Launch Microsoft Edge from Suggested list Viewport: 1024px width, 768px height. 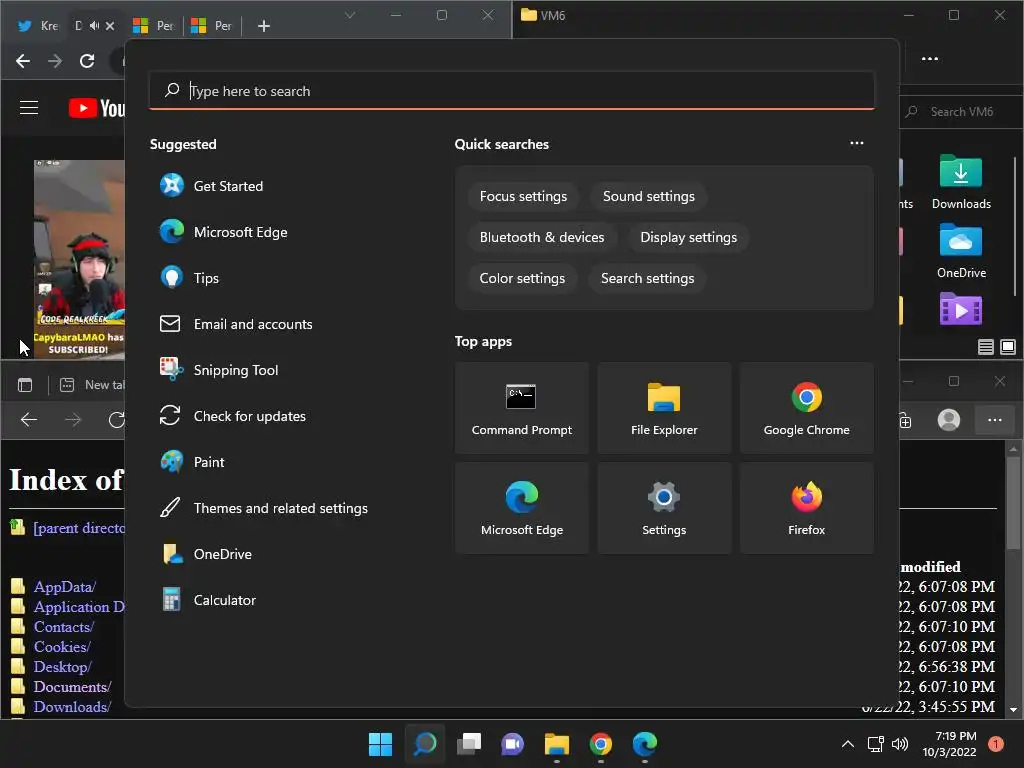tap(223, 232)
